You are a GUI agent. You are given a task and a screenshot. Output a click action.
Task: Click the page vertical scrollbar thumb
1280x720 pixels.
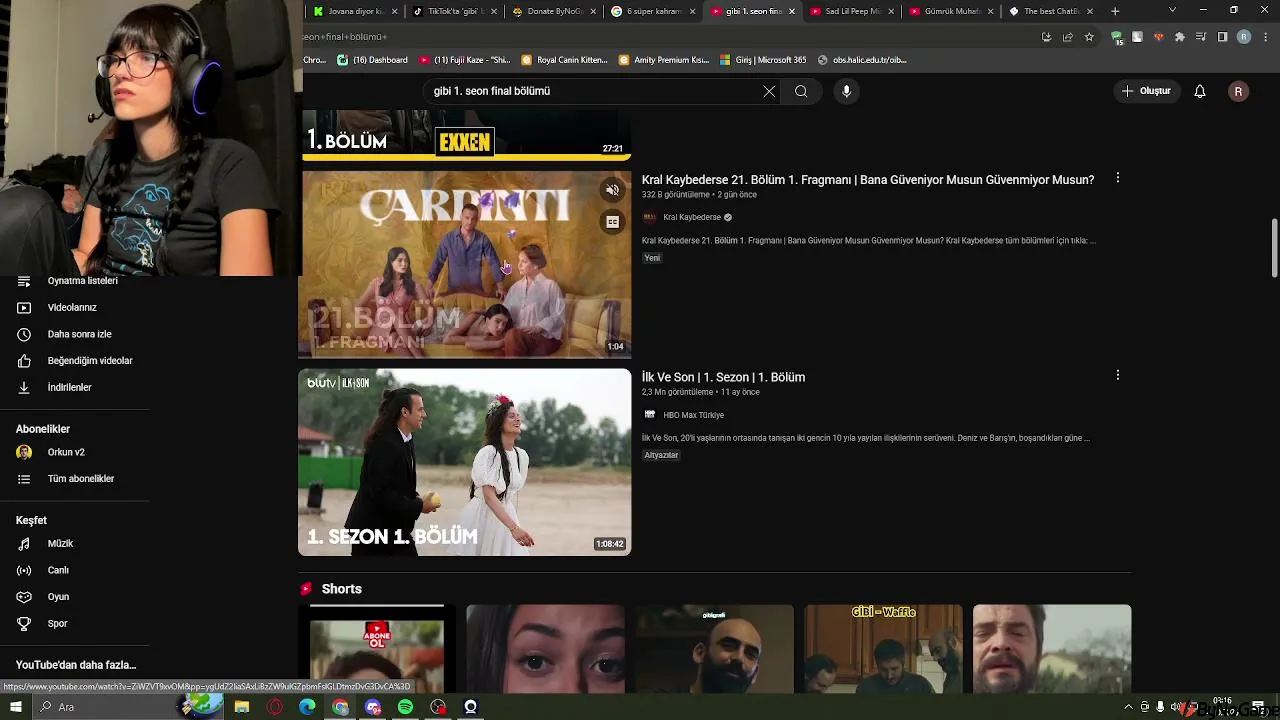point(1274,248)
